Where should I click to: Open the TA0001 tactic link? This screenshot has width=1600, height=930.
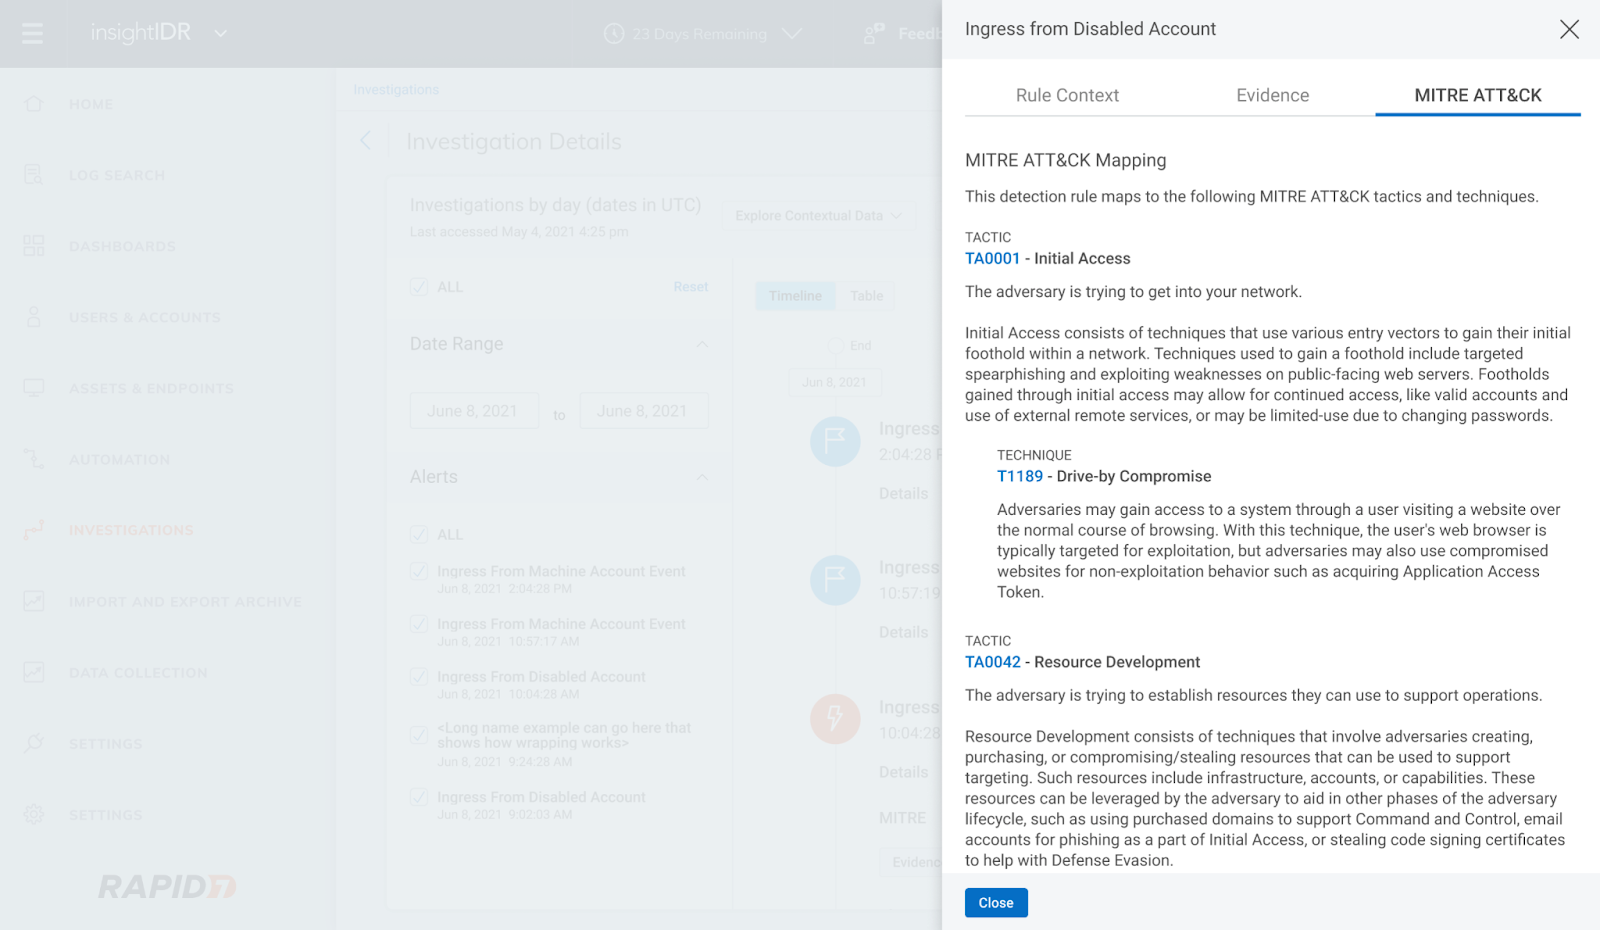[x=992, y=259]
